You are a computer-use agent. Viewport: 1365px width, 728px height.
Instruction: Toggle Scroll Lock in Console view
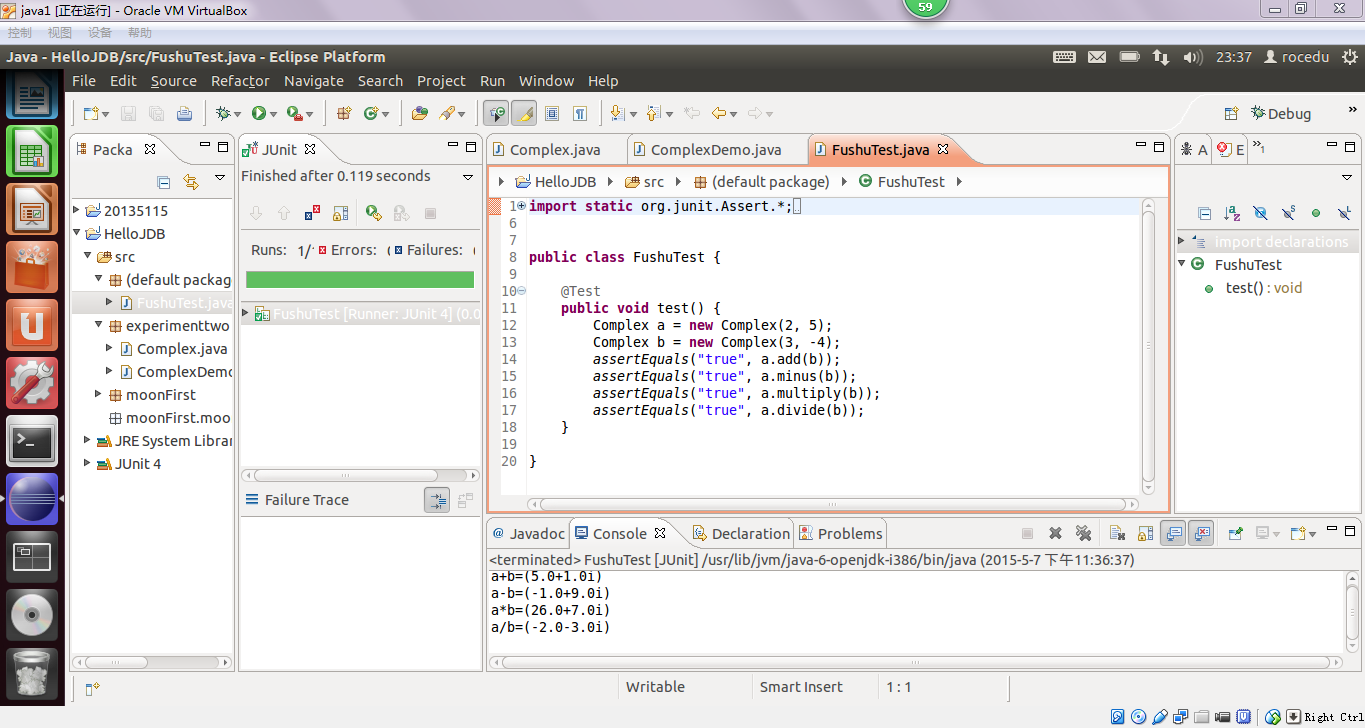pyautogui.click(x=1146, y=534)
